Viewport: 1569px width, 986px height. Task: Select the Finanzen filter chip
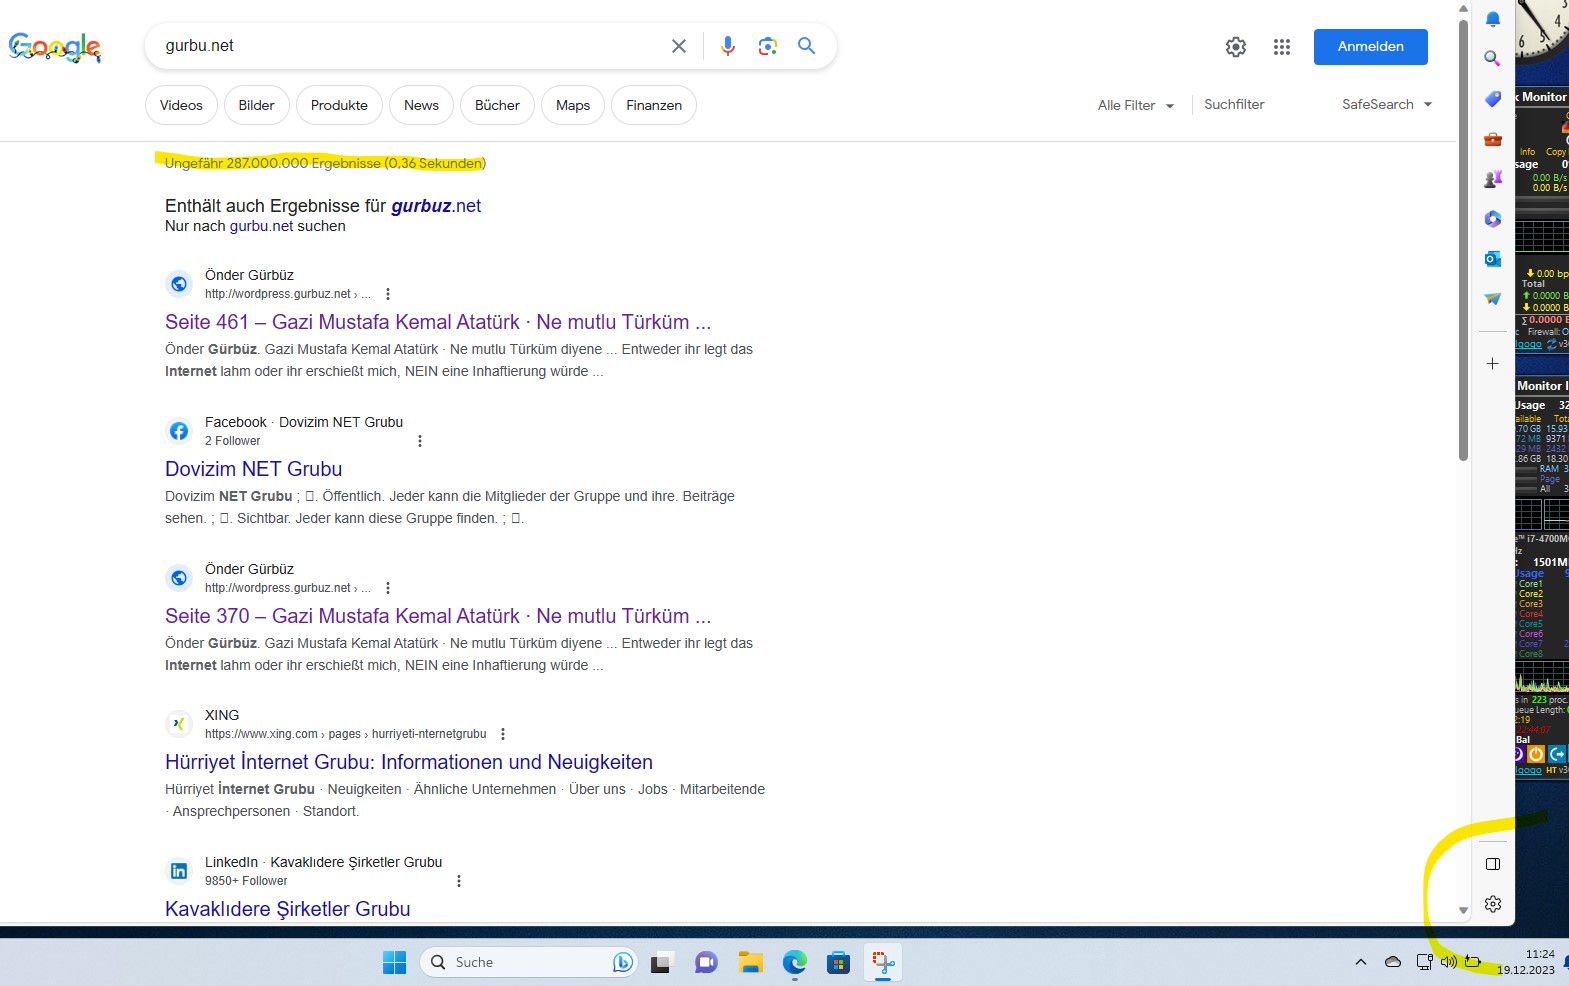(x=654, y=105)
